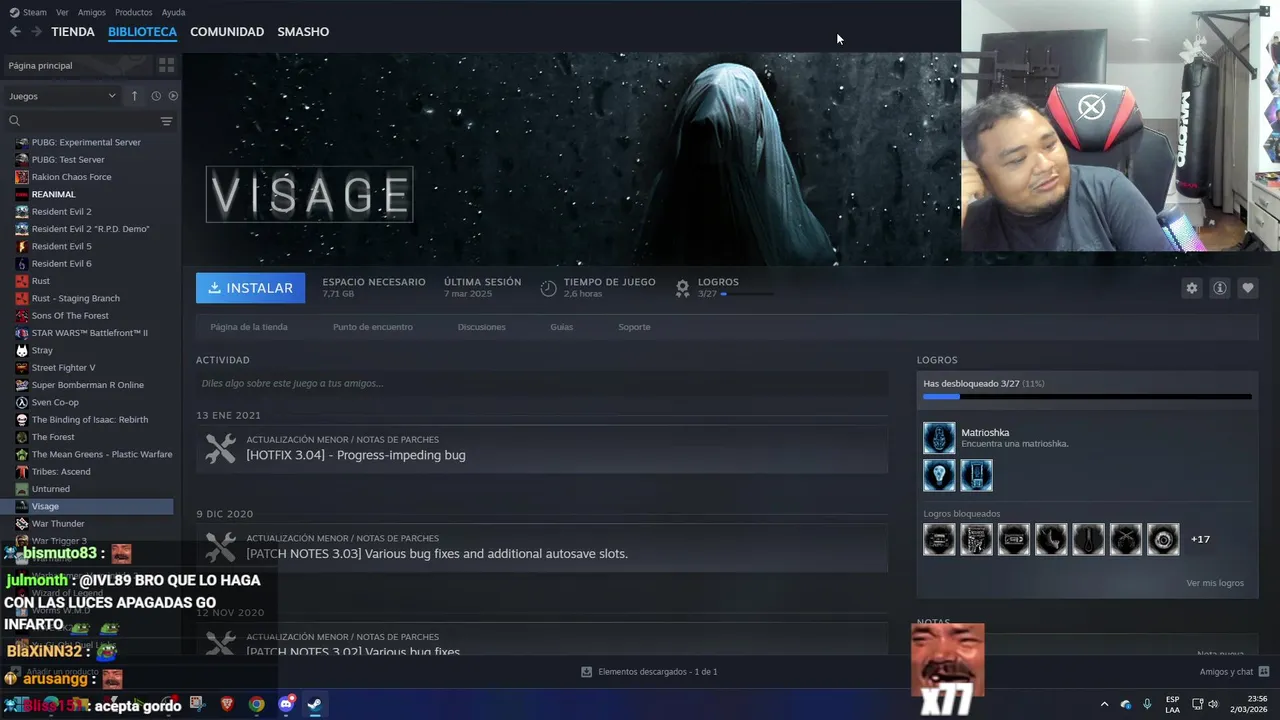Click the achievements progress bar in Logros panel
Image resolution: width=1280 pixels, height=720 pixels.
(1087, 397)
